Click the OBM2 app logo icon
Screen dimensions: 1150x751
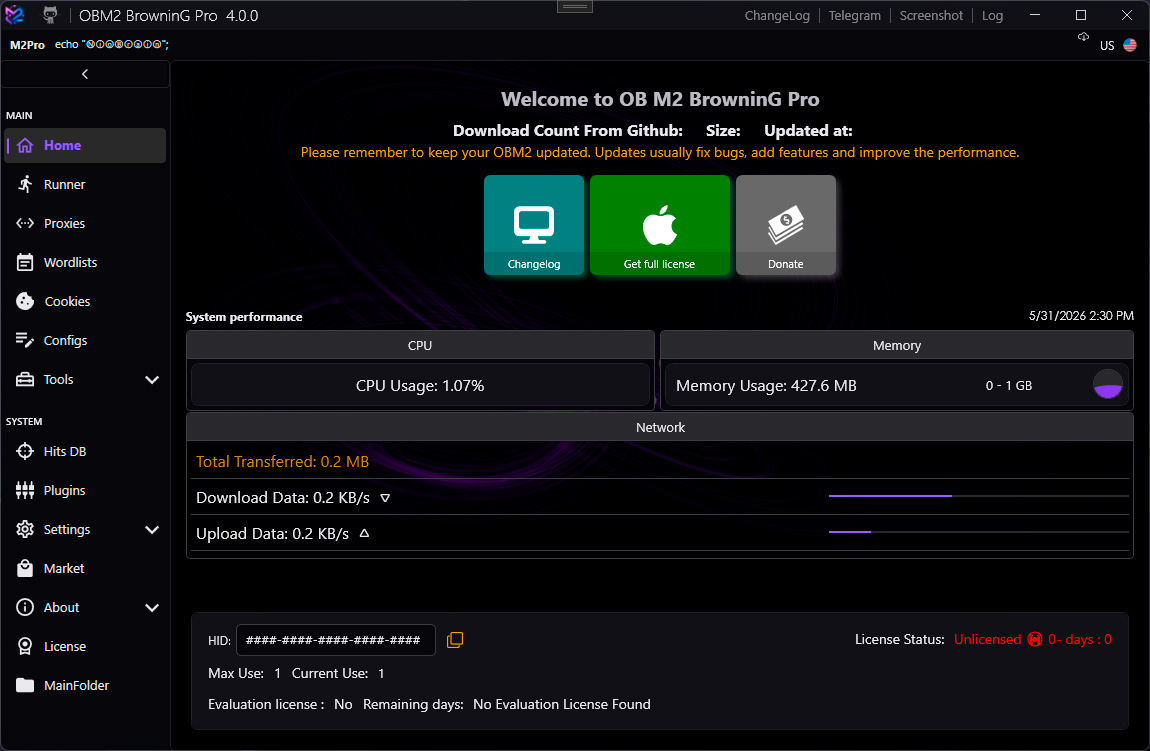point(15,15)
